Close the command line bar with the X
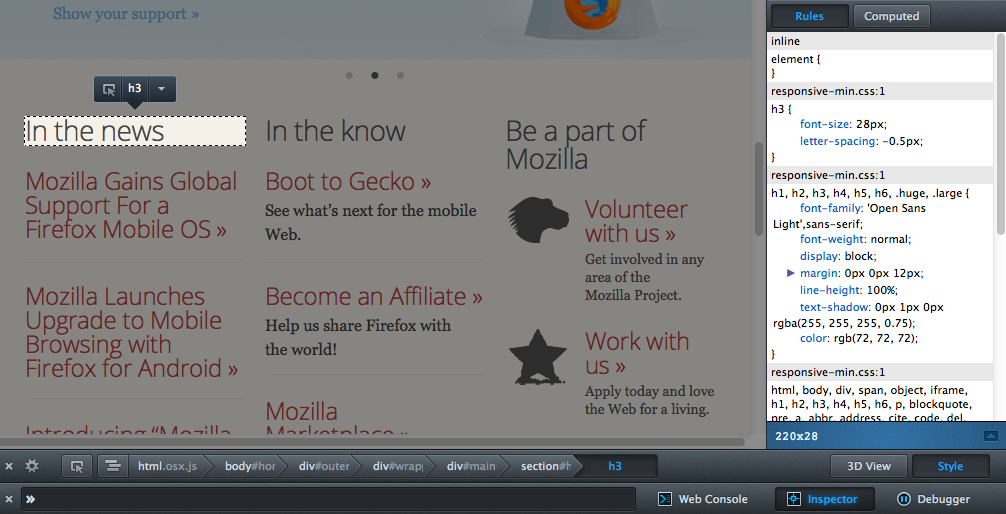 (x=9, y=499)
